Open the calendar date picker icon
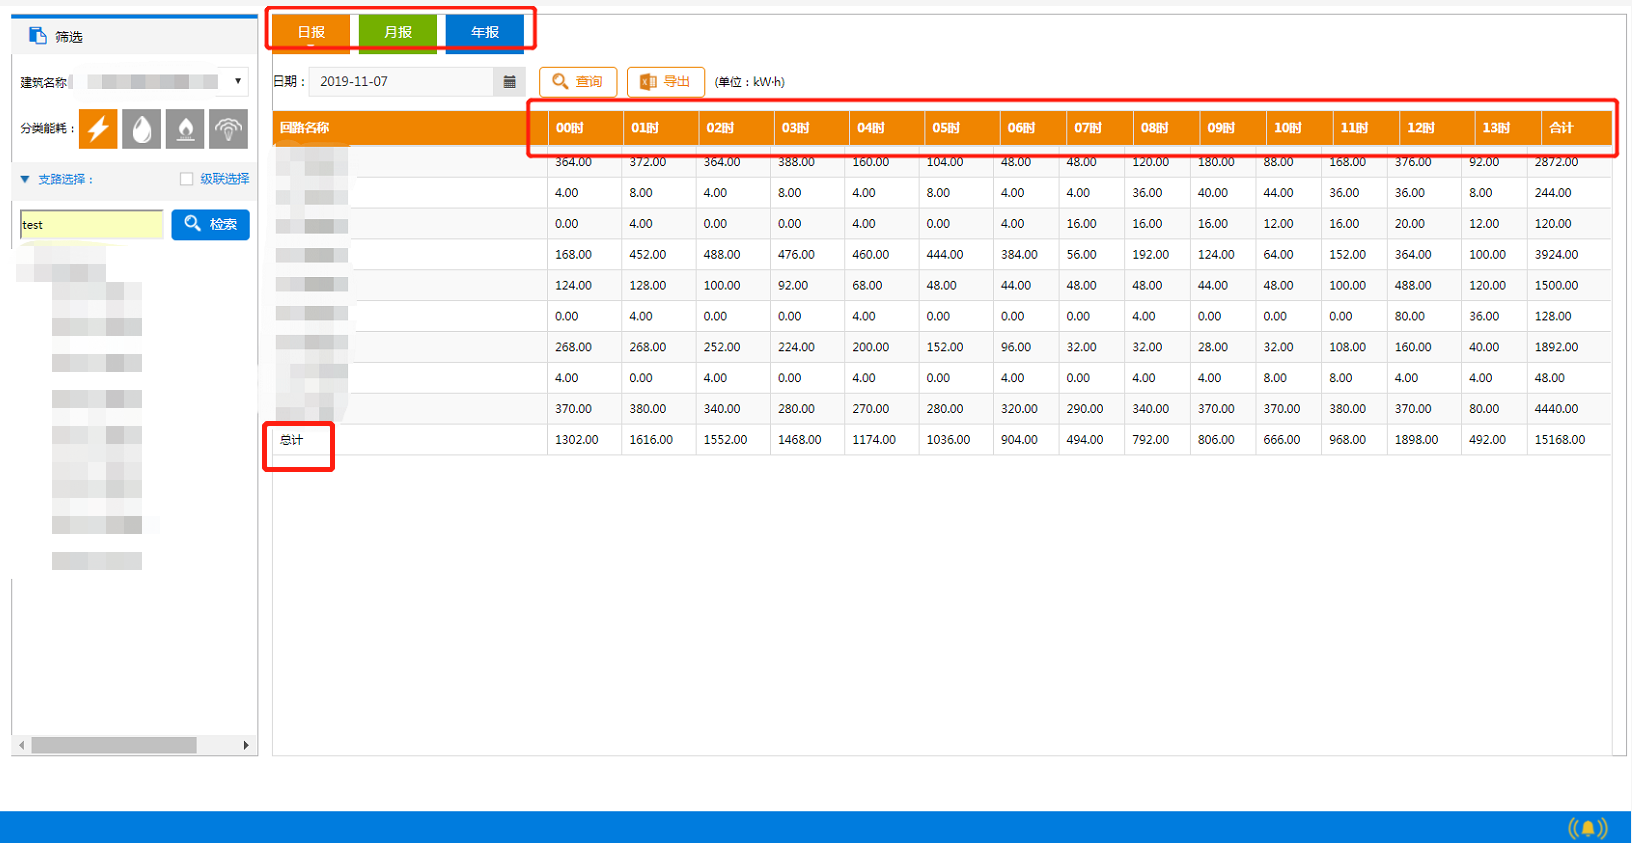The image size is (1632, 843). (x=509, y=82)
